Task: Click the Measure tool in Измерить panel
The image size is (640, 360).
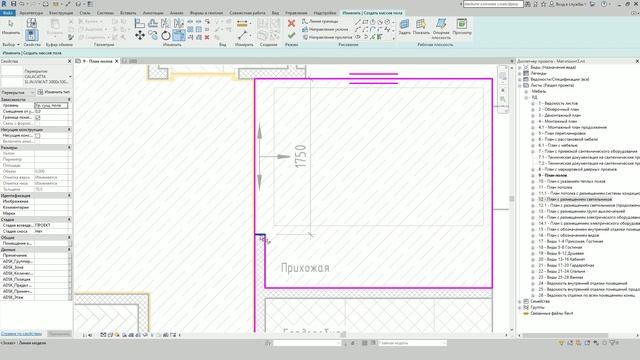Action: click(x=242, y=36)
